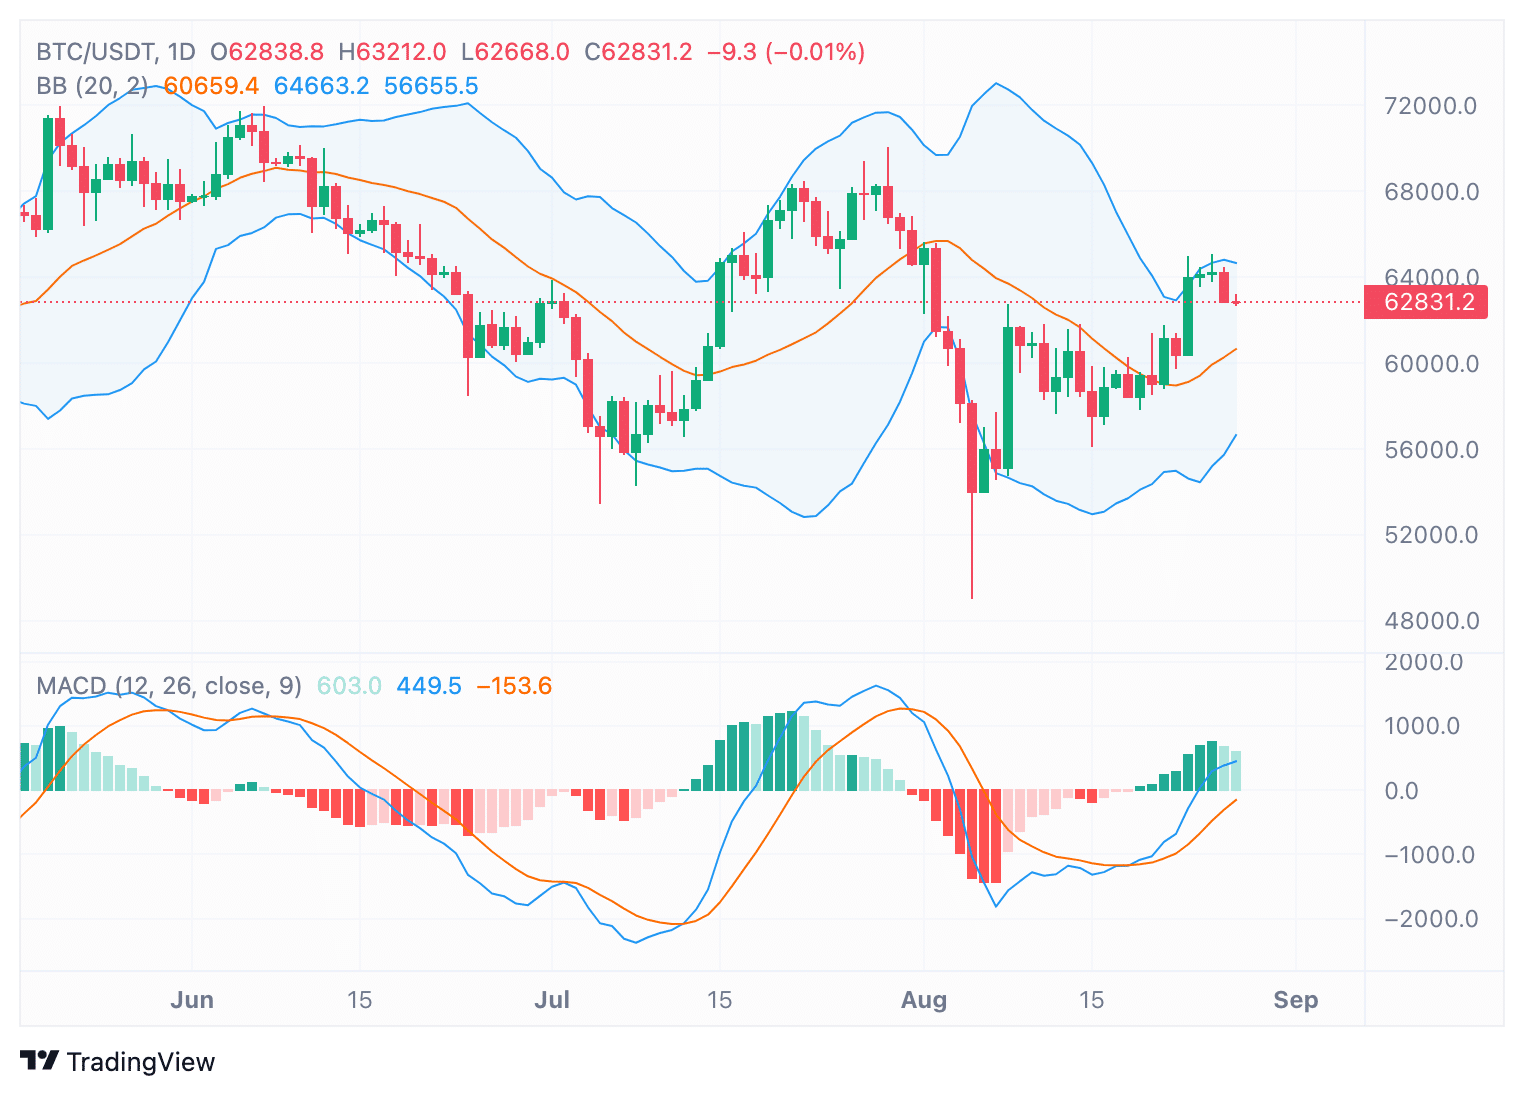Click the MACD histogram value 603.0
Screen dimensions: 1524x1096
(349, 686)
